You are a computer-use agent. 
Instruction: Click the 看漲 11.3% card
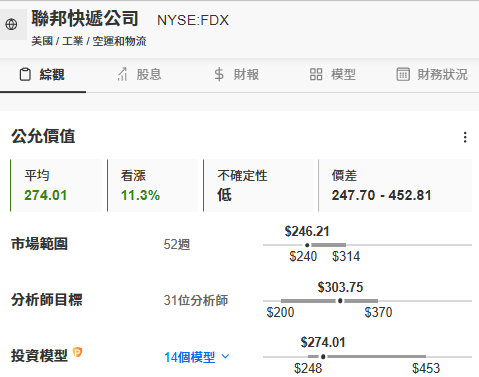[152, 185]
